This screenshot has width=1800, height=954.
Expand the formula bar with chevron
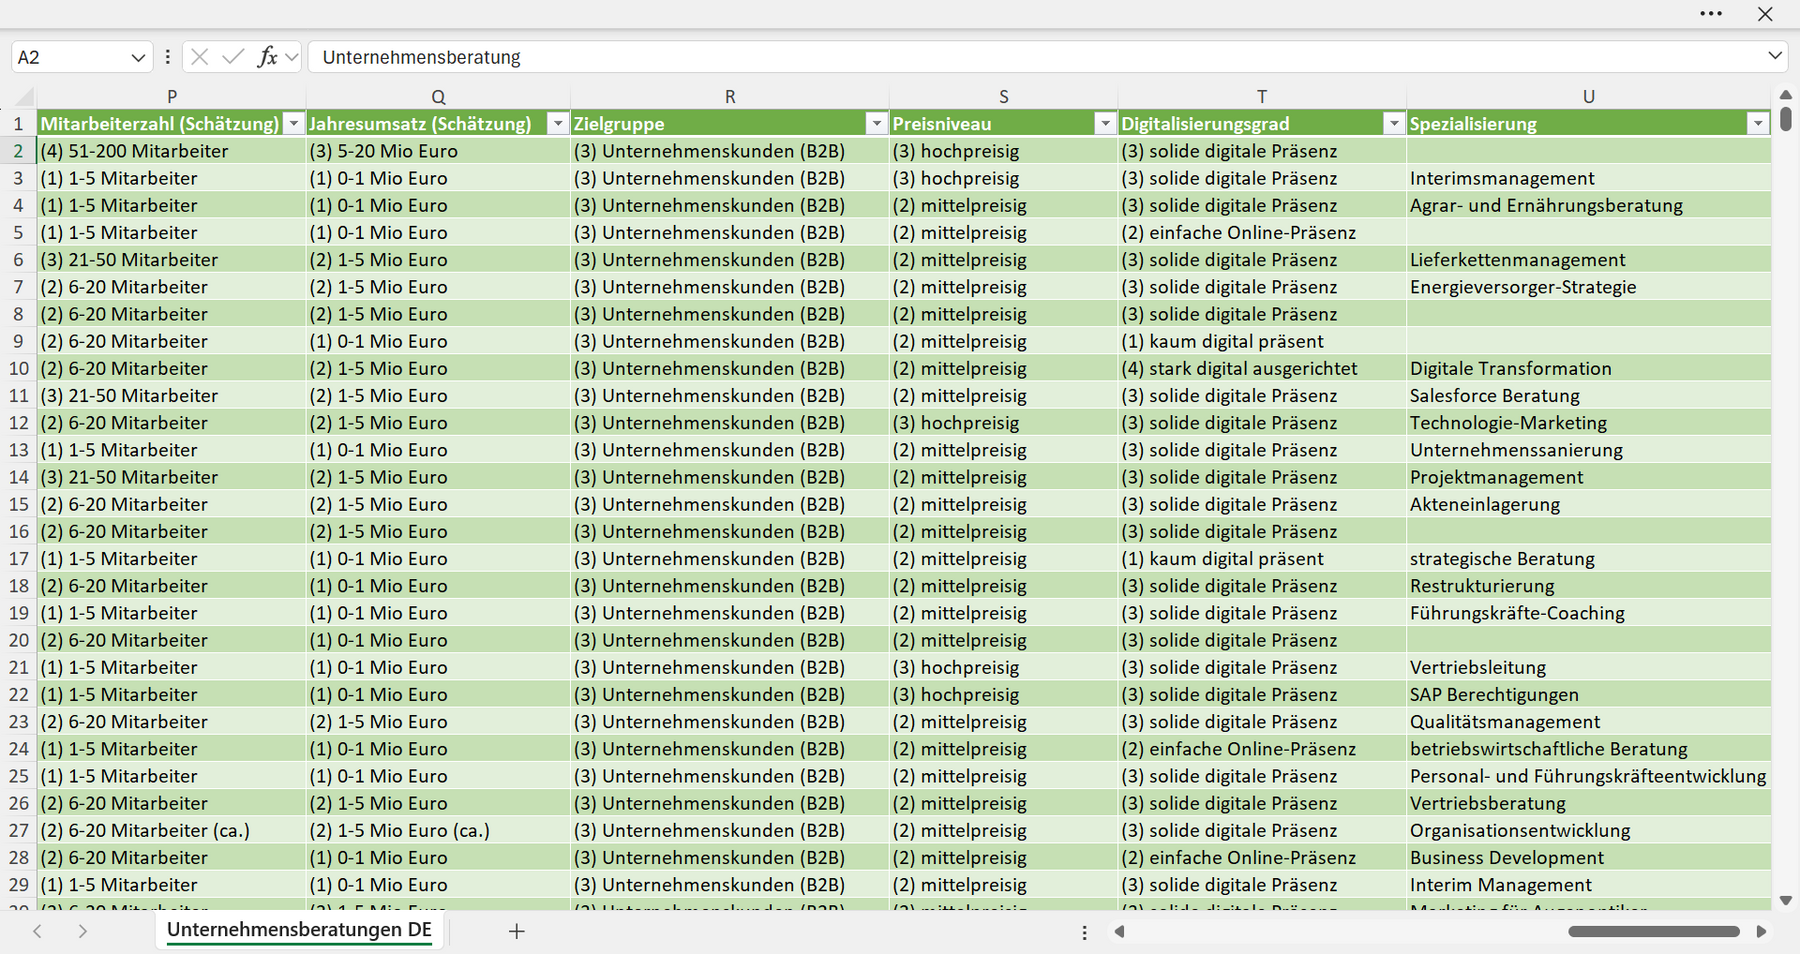tap(1775, 56)
